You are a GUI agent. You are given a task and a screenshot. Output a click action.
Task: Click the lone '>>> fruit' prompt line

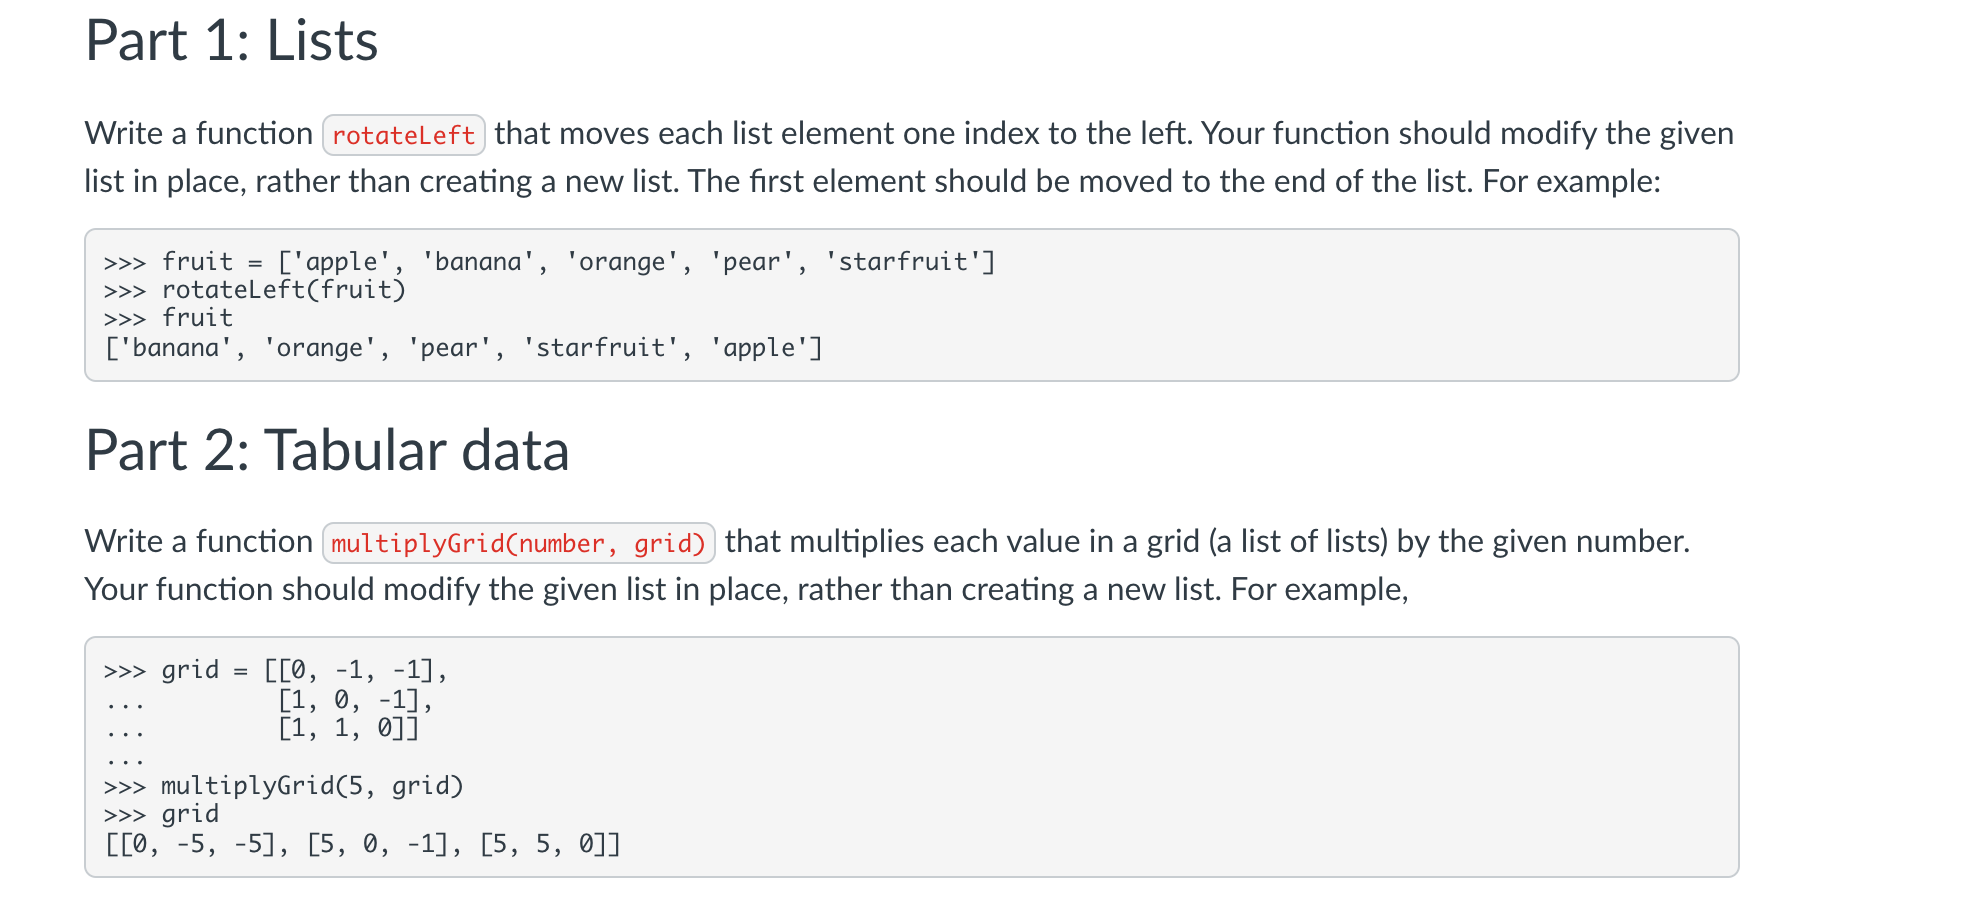pyautogui.click(x=169, y=318)
